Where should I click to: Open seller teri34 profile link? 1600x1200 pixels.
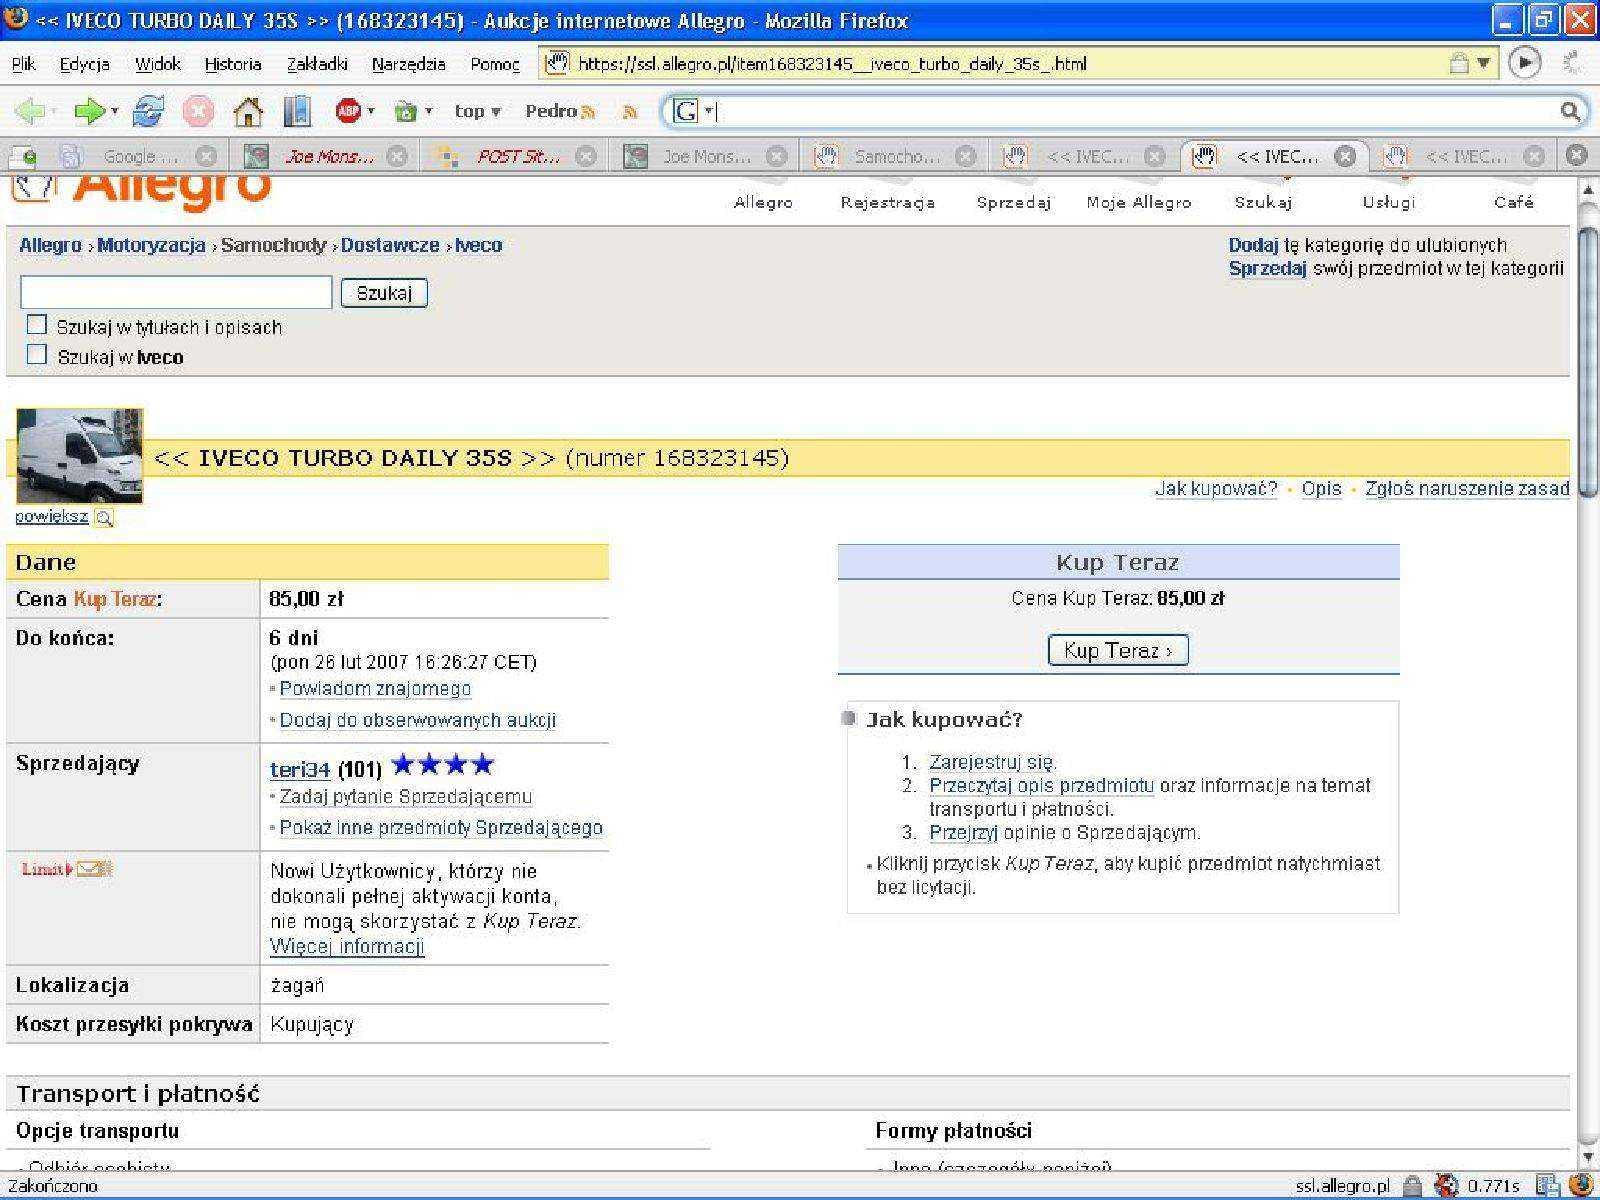pos(300,769)
